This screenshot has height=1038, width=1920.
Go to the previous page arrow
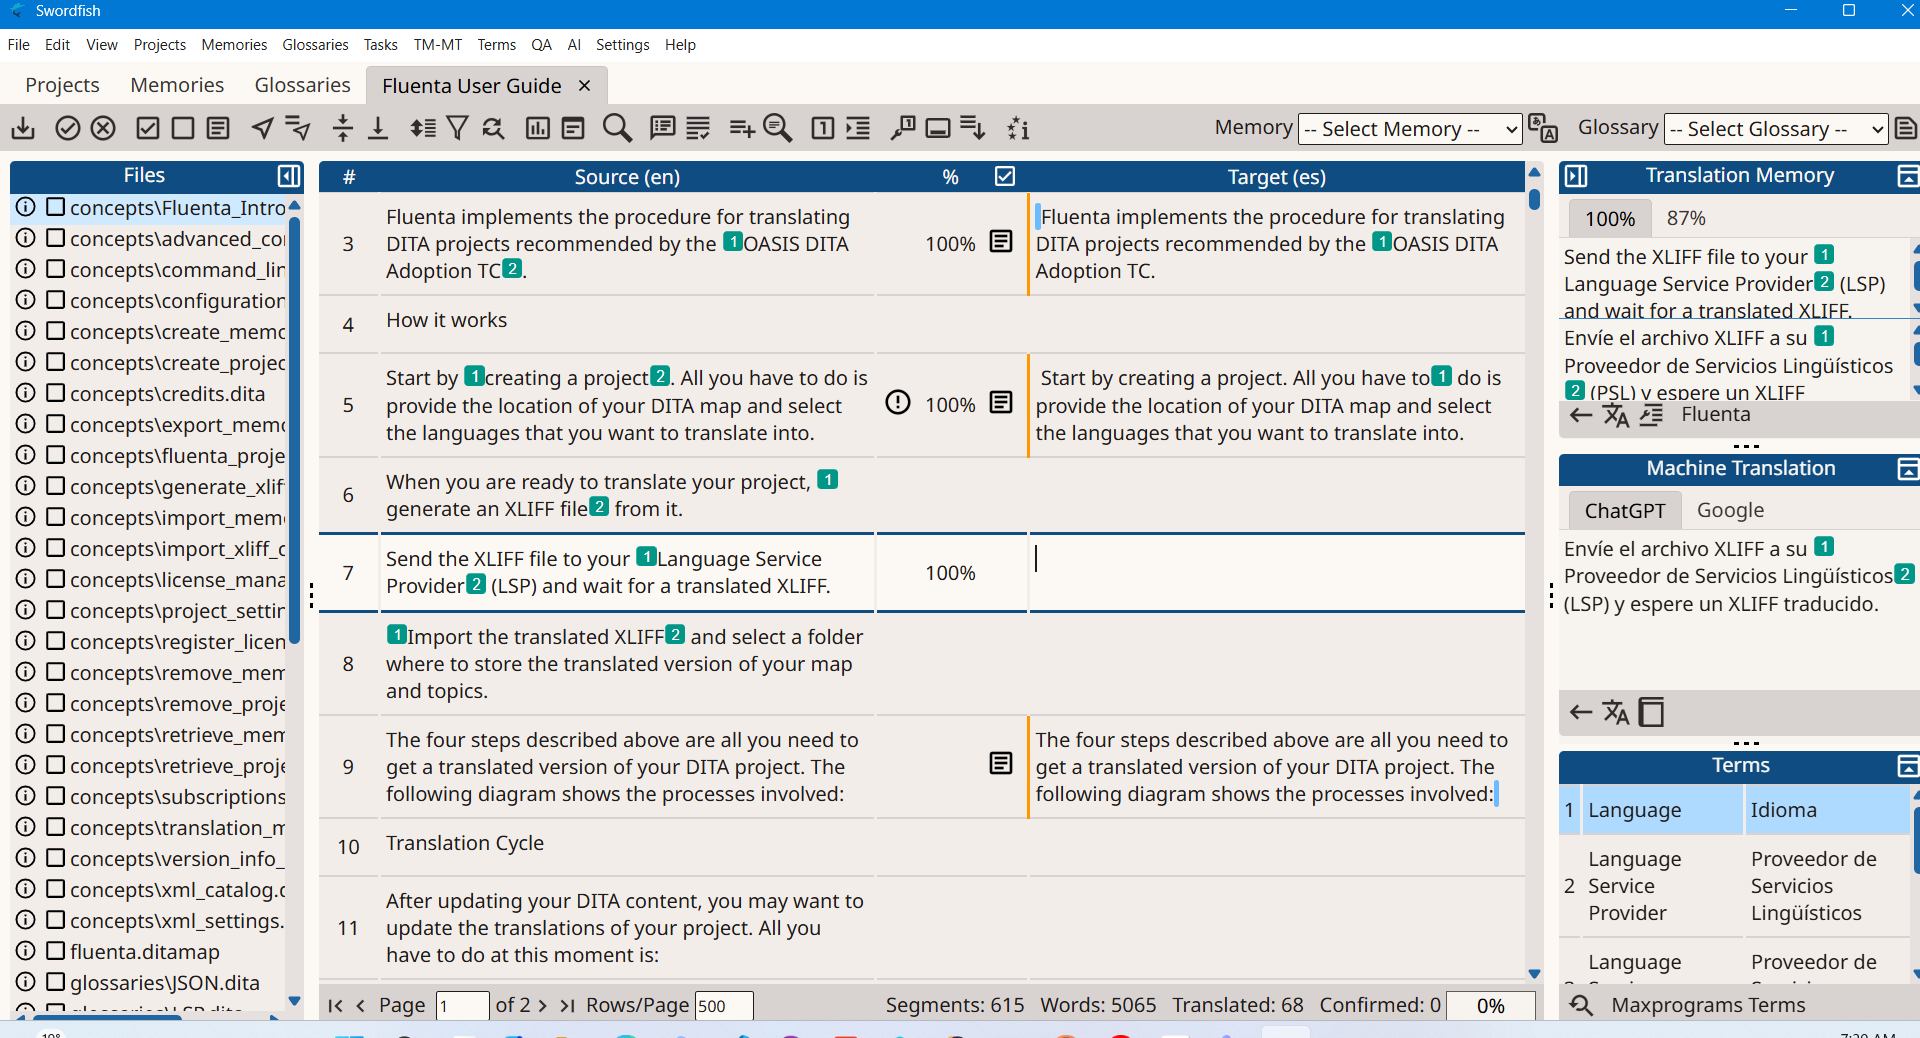360,1005
